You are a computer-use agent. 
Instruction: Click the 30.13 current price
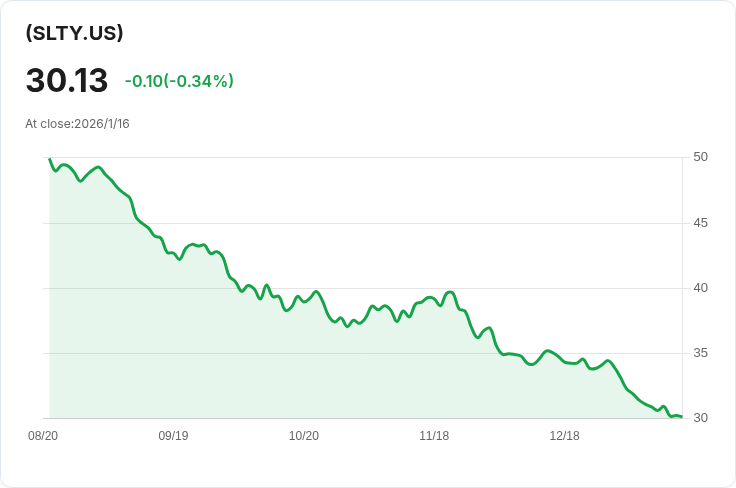click(67, 80)
